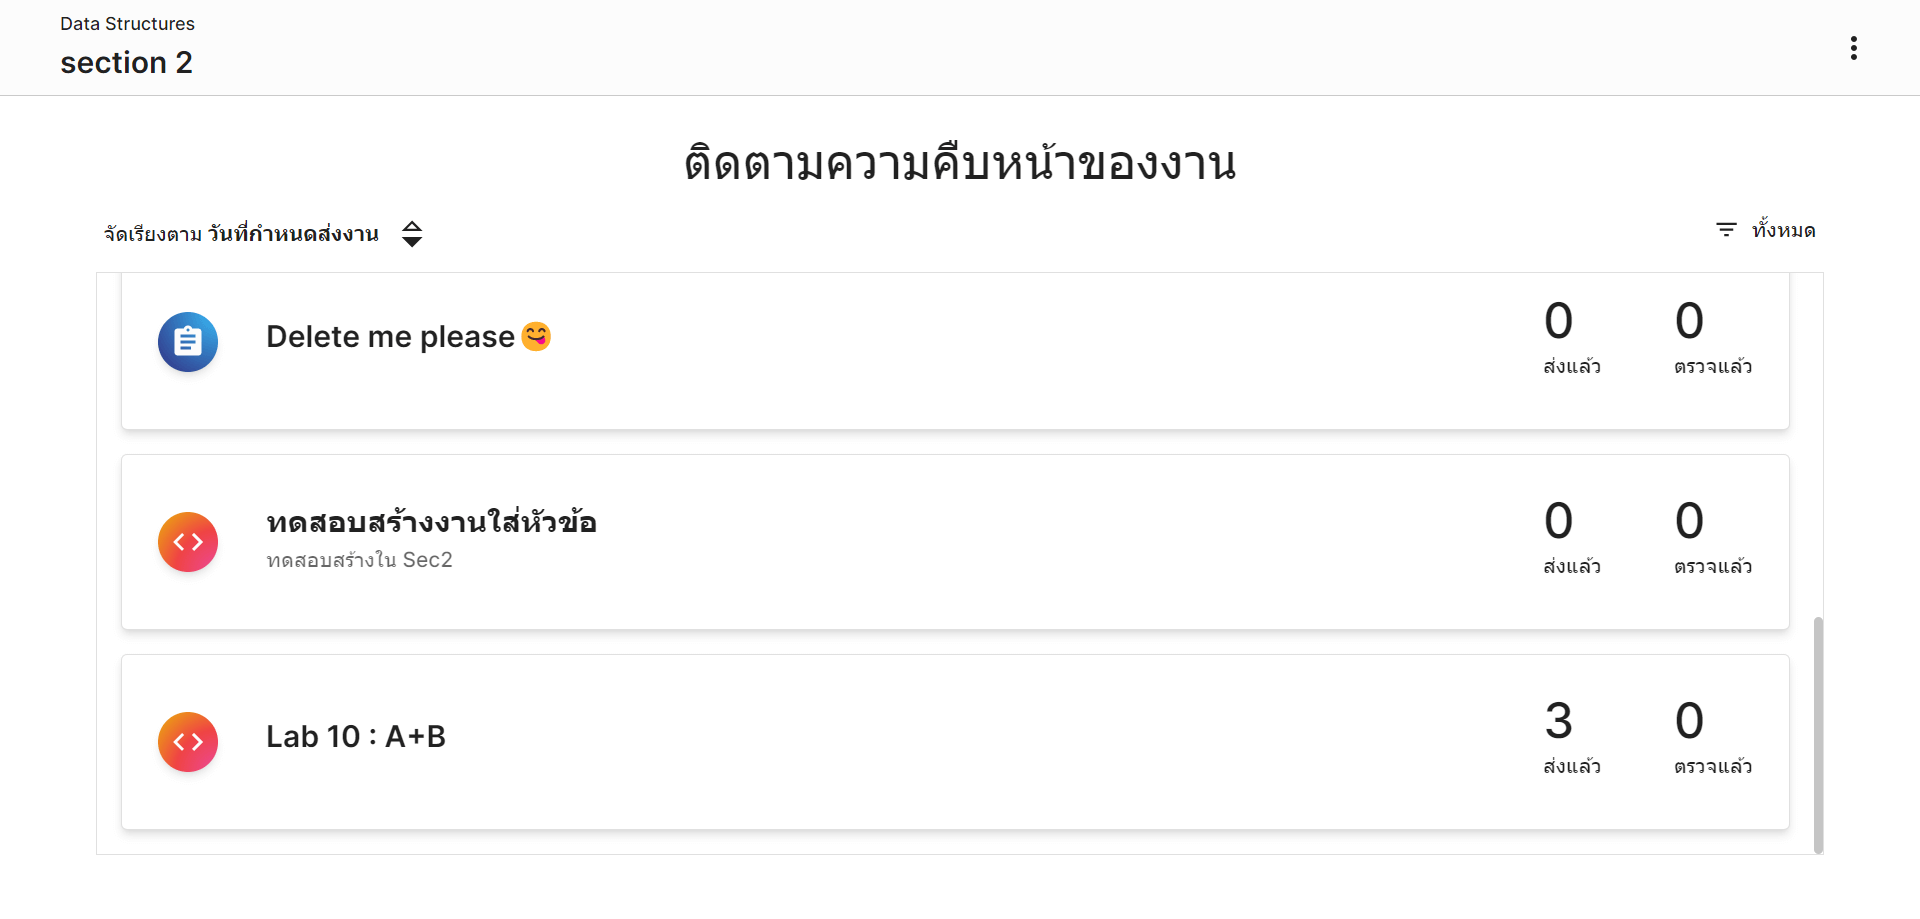Image resolution: width=1920 pixels, height=919 pixels.
Task: Click the clipboard icon for Delete me please
Action: pyautogui.click(x=188, y=342)
